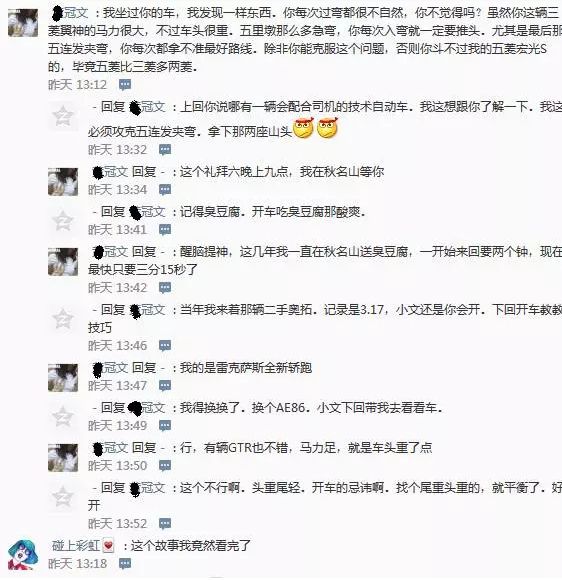Open the 碰上彩虹 username link
Image resolution: width=562 pixels, height=580 pixels.
[x=76, y=546]
